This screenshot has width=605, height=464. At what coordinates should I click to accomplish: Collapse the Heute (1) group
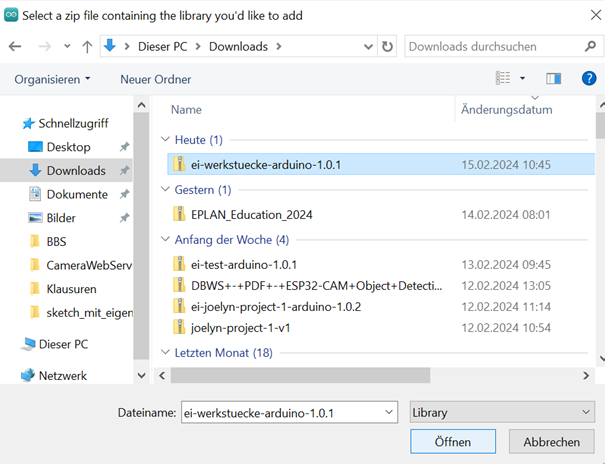coord(165,140)
